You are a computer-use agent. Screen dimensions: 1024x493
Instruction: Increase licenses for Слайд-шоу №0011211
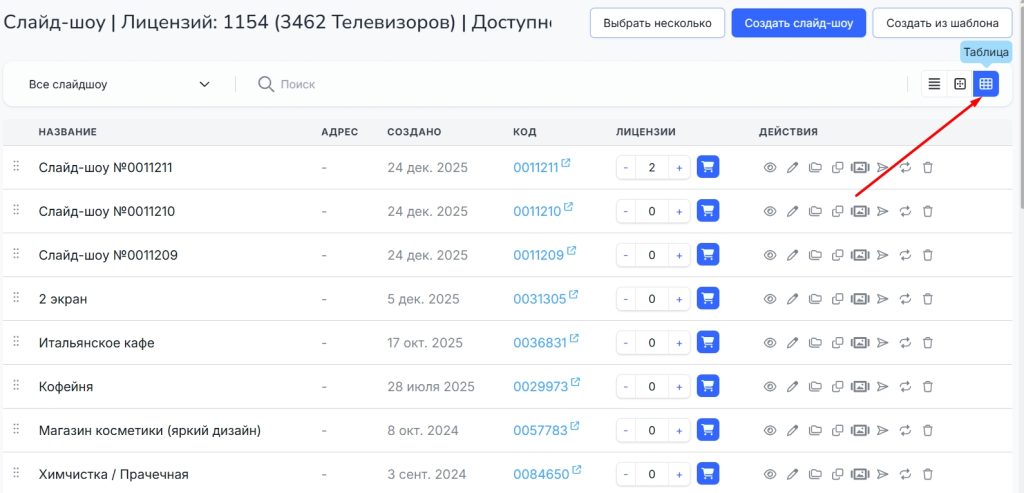679,168
